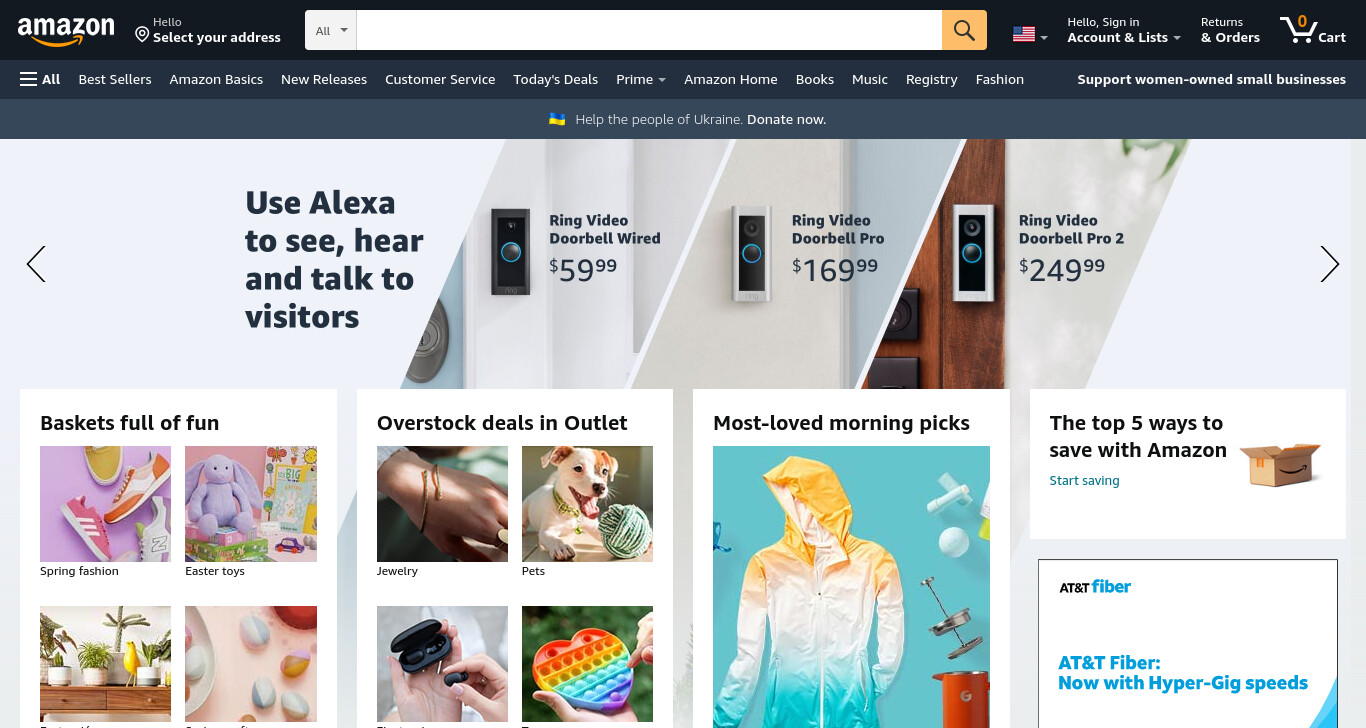This screenshot has width=1366, height=728.
Task: Advance to next carousel slide arrow
Action: point(1329,264)
